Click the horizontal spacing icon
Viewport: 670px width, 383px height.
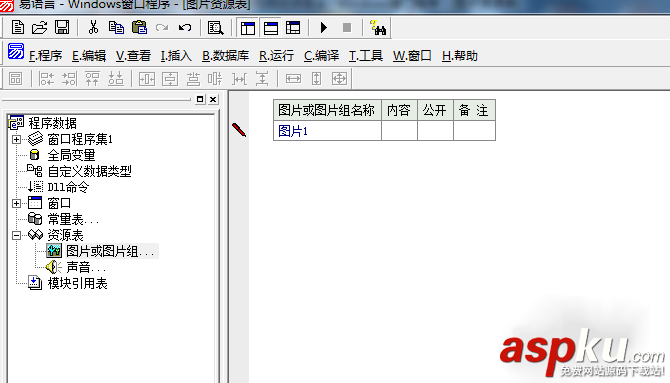click(x=239, y=79)
